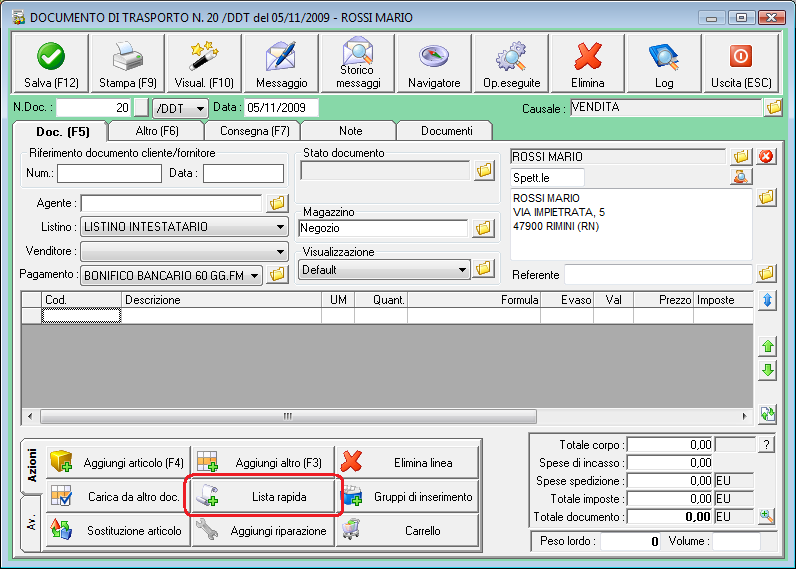
Task: Click Elimina linea
Action: click(408, 462)
